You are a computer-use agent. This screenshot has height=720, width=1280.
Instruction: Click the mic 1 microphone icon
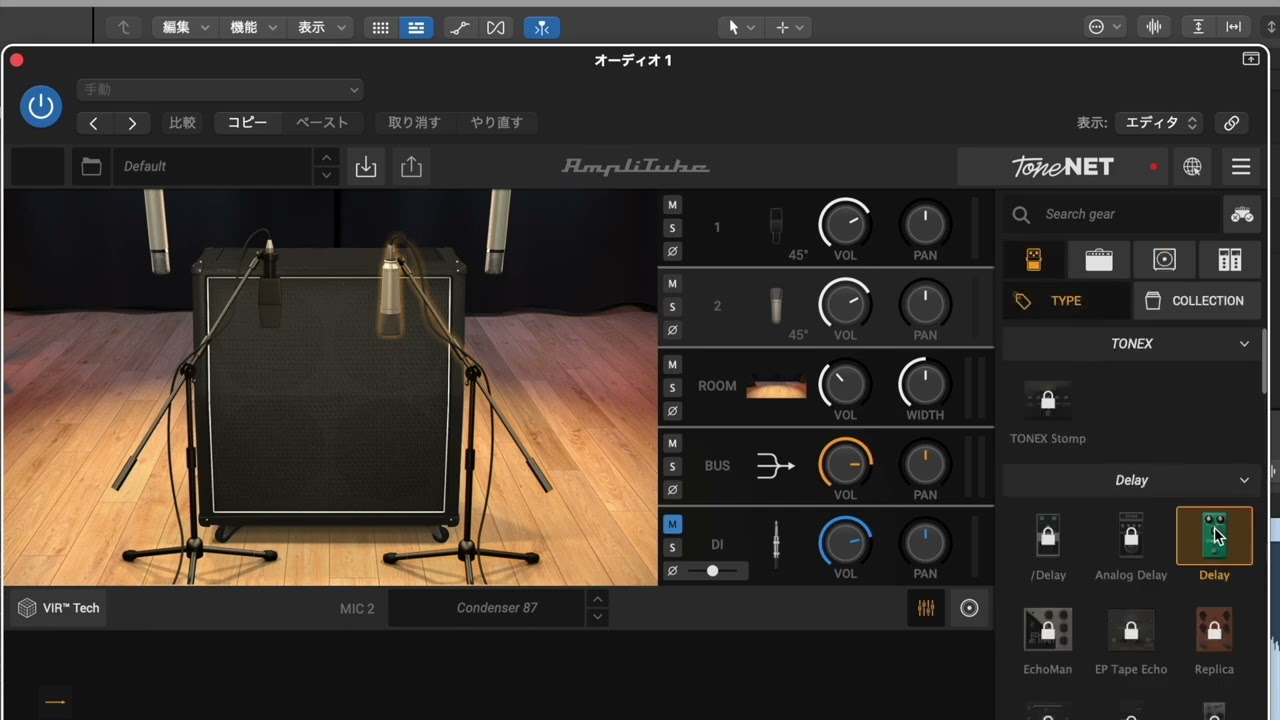[776, 226]
